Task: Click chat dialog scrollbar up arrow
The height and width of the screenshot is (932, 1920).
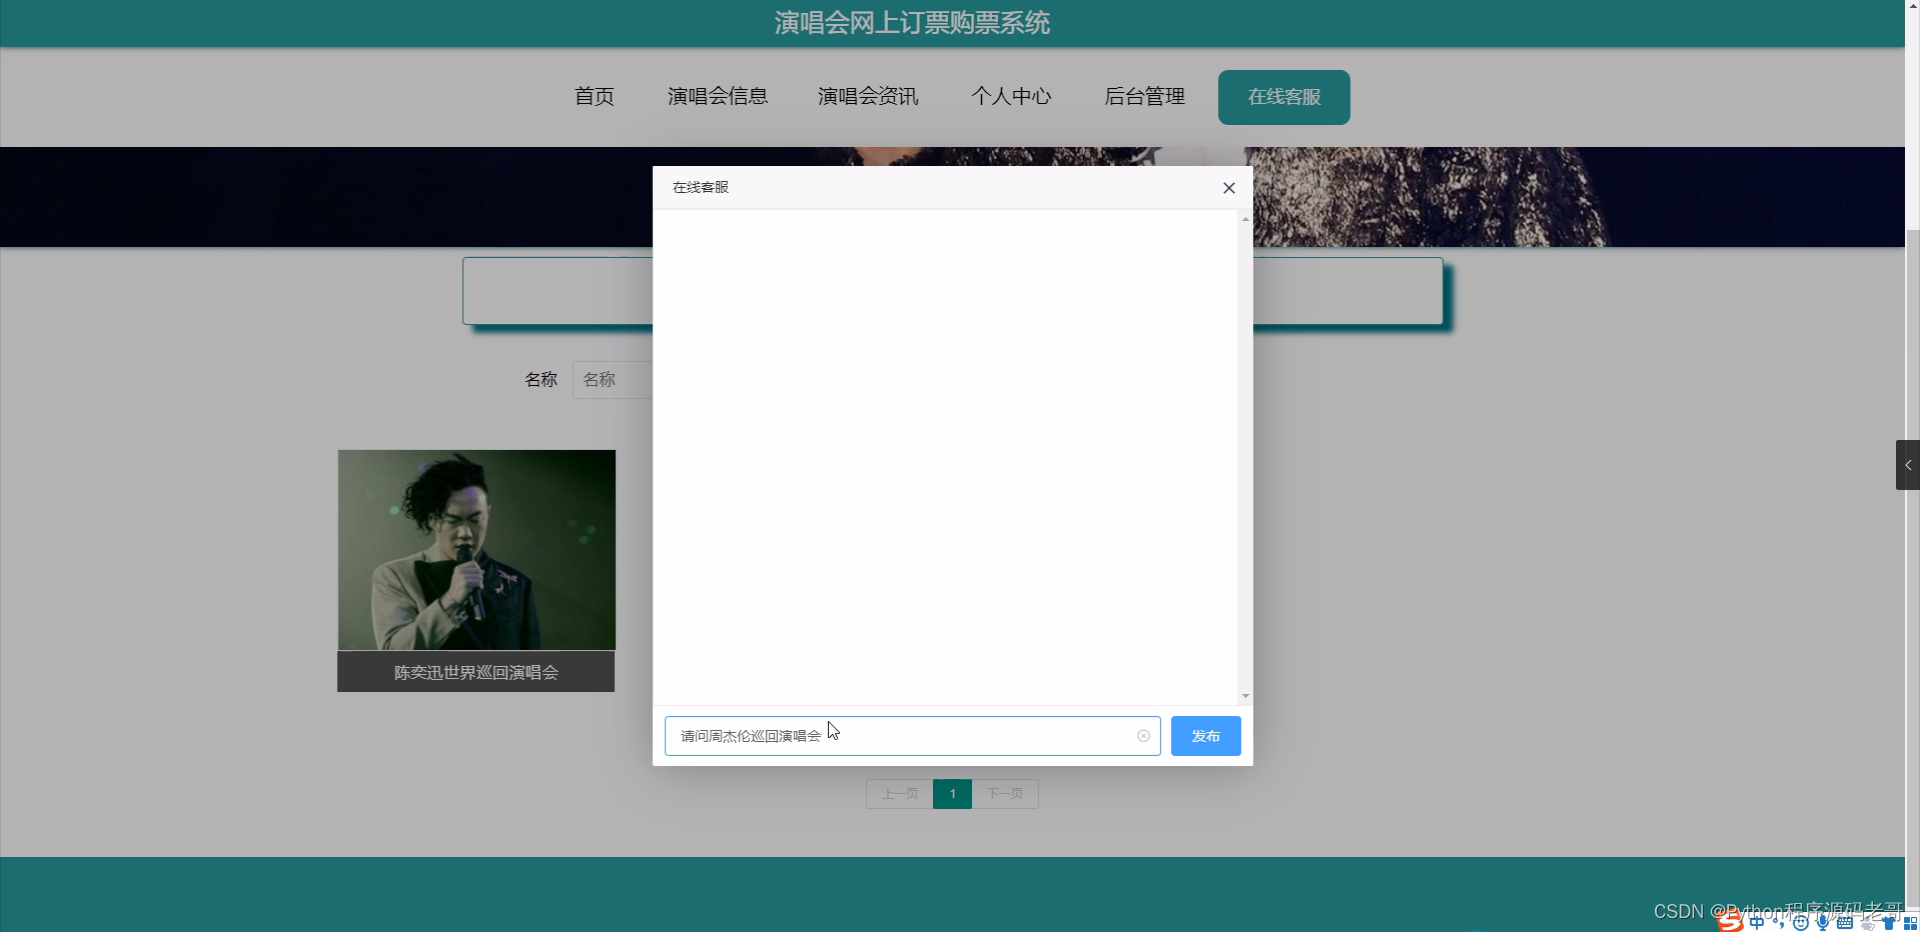Action: 1245,218
